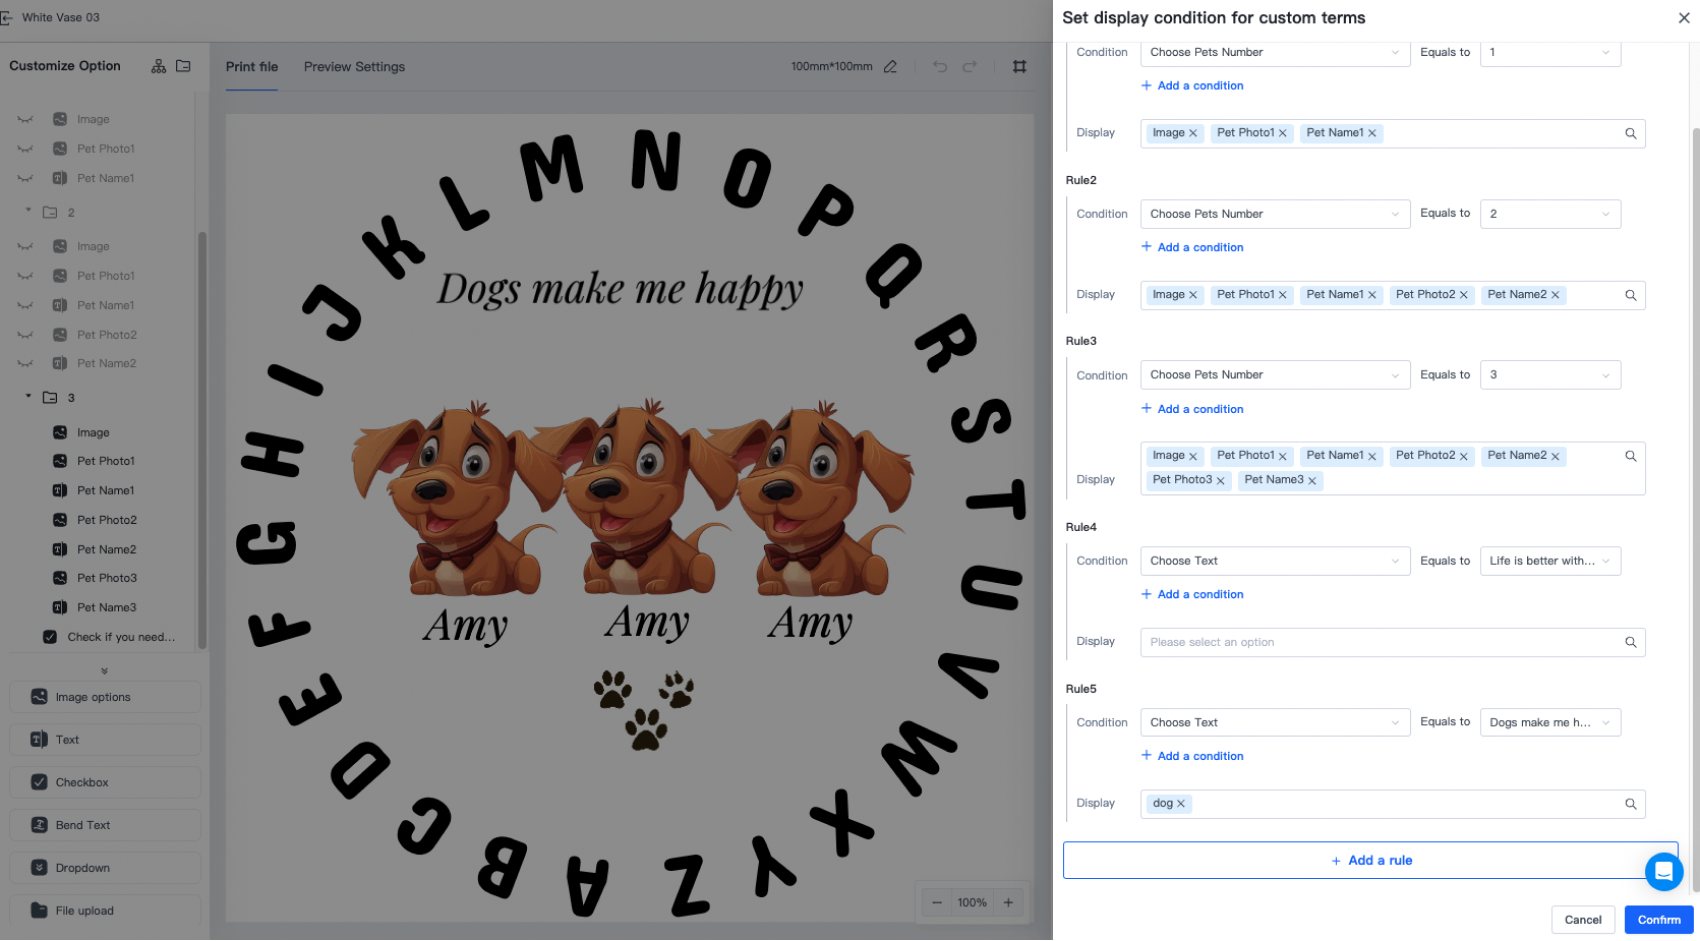Click the folder icon of group 2
1700x941 pixels.
coord(50,213)
